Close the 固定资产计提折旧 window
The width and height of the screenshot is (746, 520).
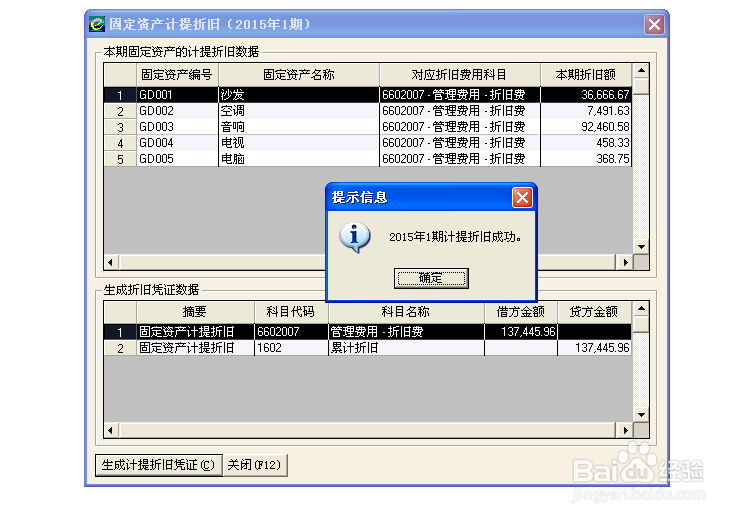(654, 24)
